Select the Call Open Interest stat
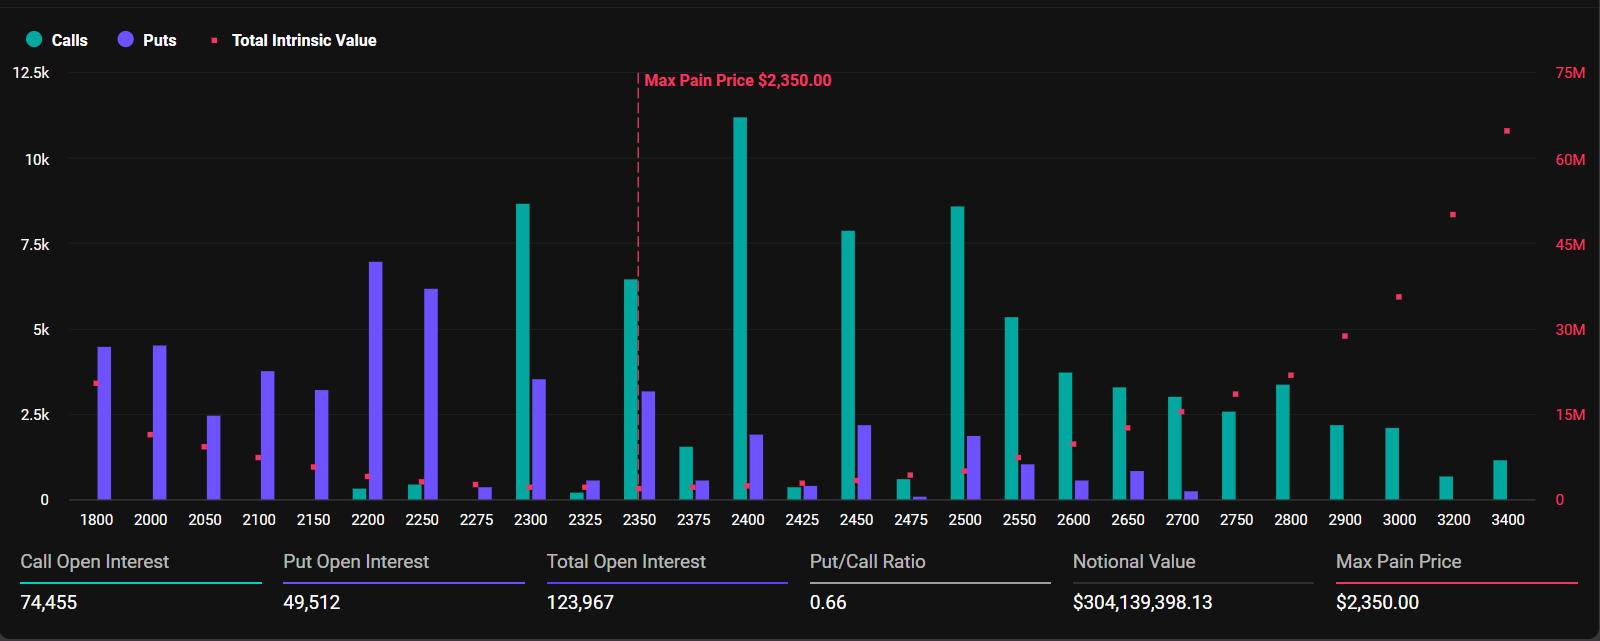The width and height of the screenshot is (1600, 641). (95, 562)
